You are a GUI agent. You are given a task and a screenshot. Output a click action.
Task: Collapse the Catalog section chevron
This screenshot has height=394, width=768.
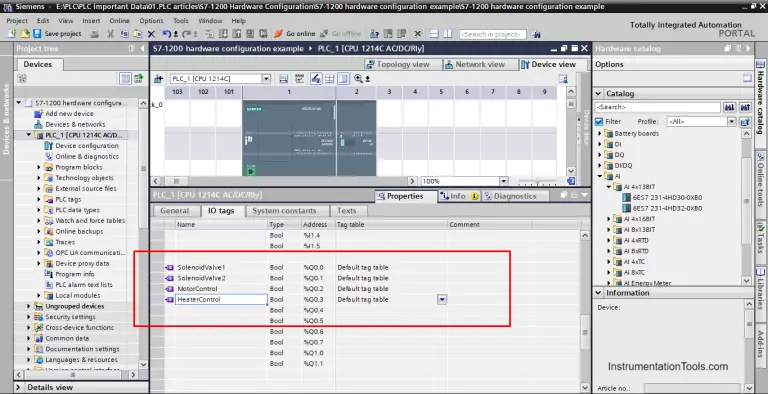pos(599,93)
